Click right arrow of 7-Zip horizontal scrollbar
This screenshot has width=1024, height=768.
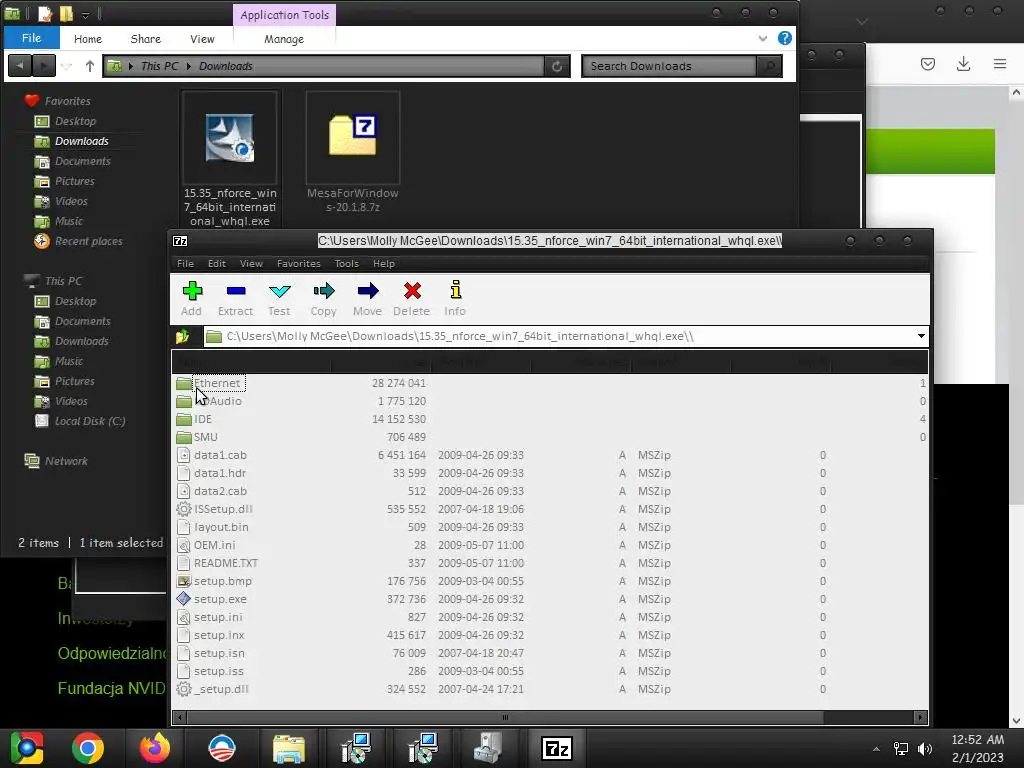pyautogui.click(x=920, y=717)
